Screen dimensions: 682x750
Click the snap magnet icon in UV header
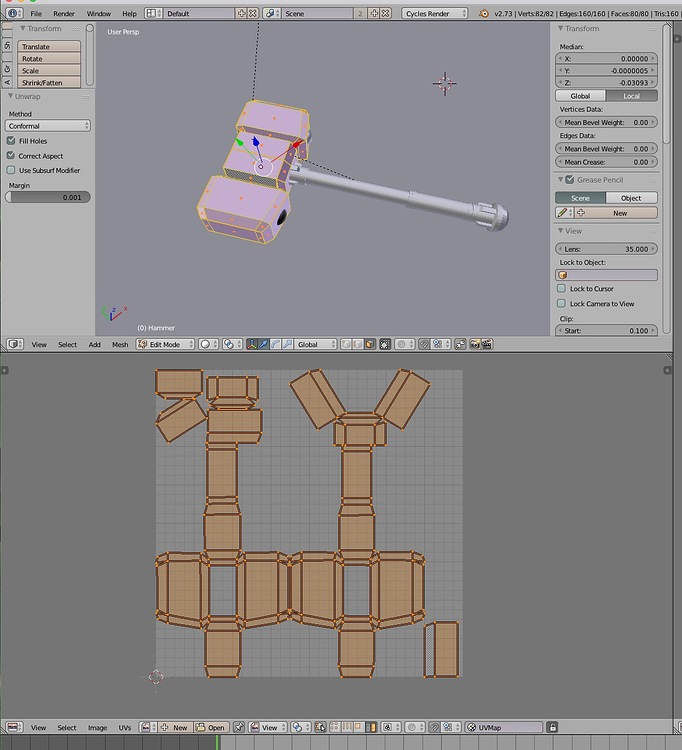click(434, 728)
